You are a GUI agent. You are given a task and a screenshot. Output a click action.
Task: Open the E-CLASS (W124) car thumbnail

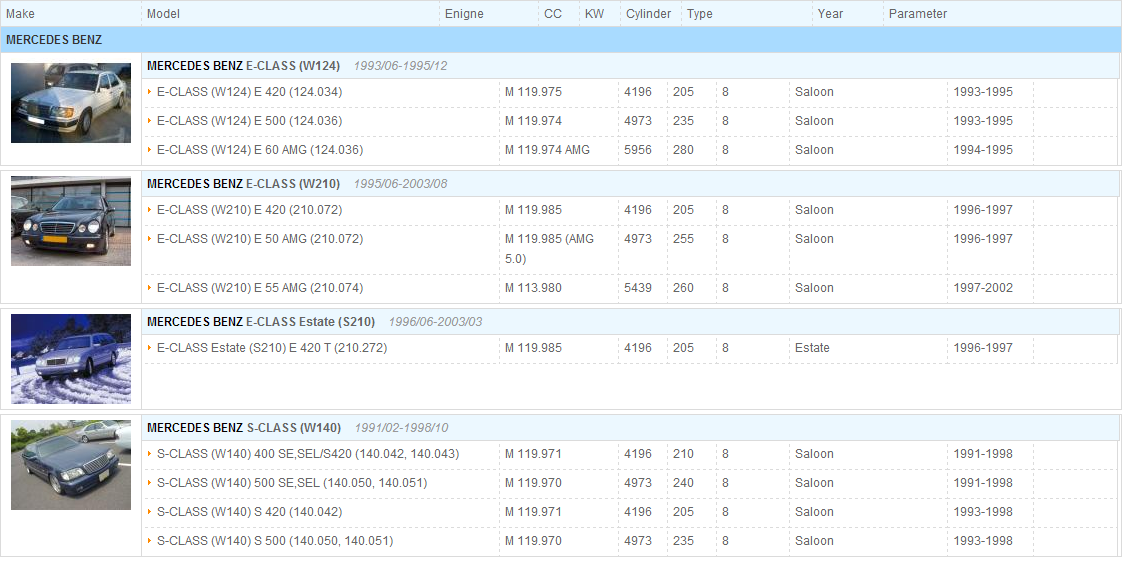click(x=71, y=103)
